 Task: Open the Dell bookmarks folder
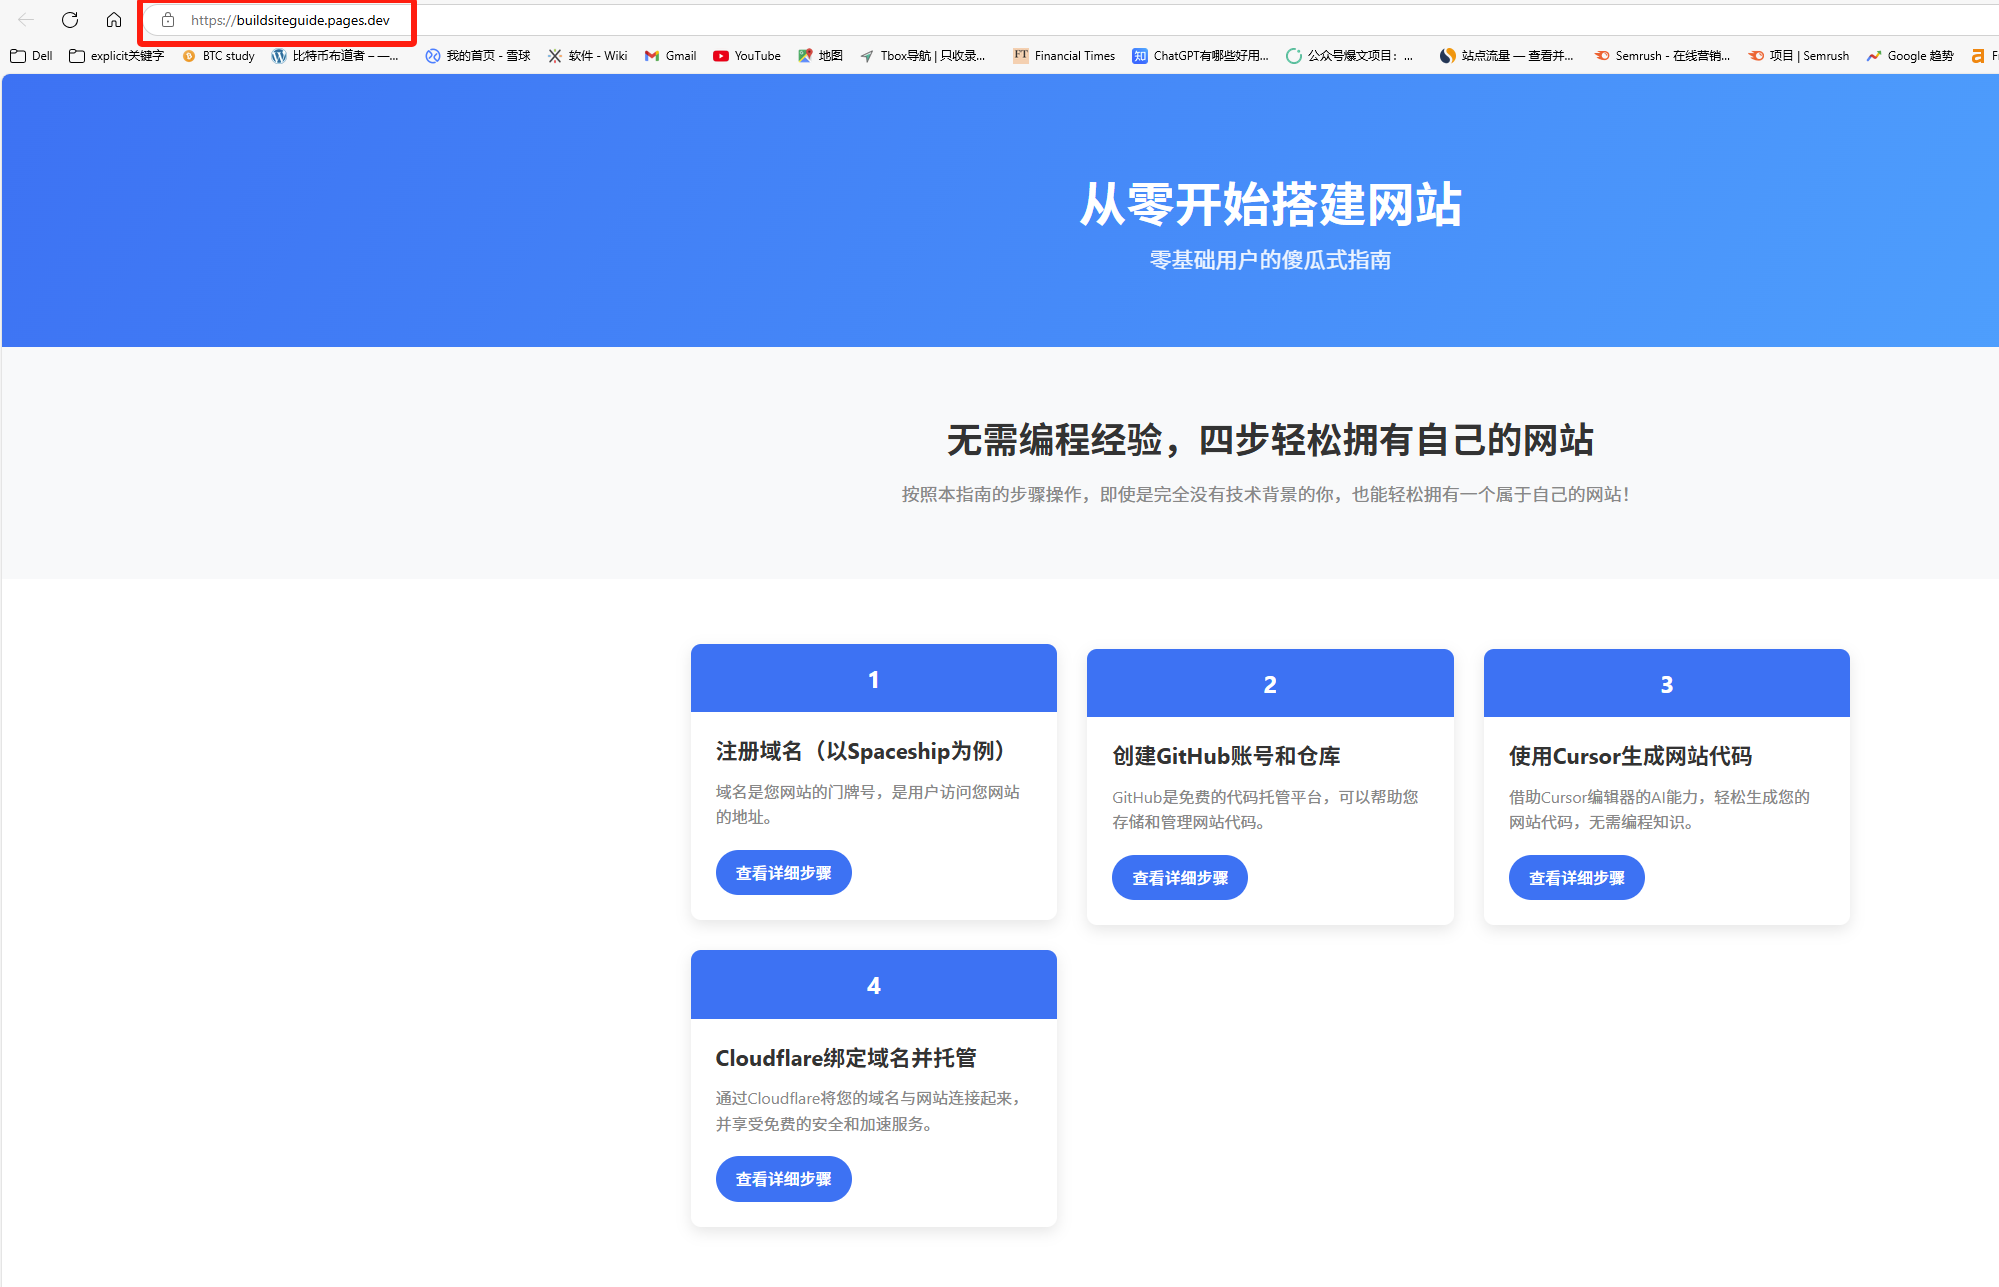click(x=31, y=55)
